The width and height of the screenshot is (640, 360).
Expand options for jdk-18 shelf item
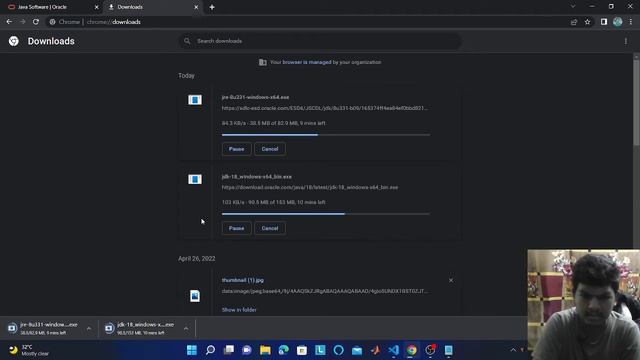(x=186, y=328)
